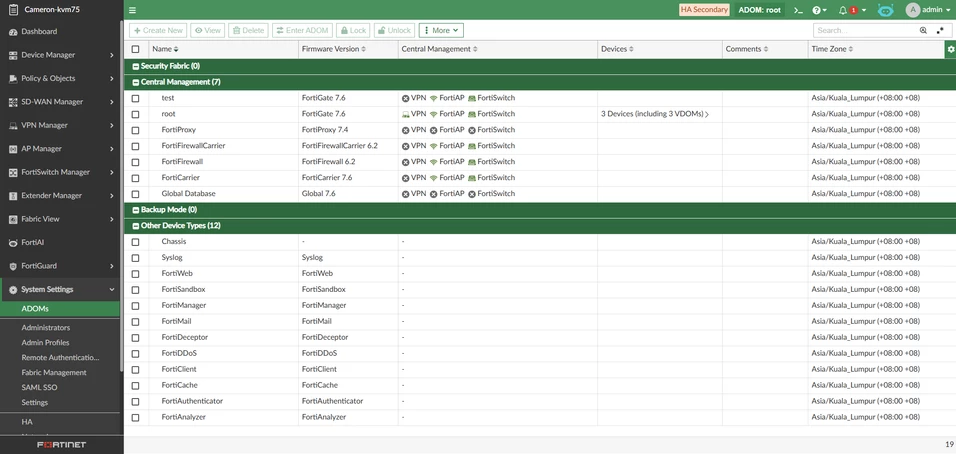Collapse the Central Management (7) group
956x454 pixels.
coord(135,82)
